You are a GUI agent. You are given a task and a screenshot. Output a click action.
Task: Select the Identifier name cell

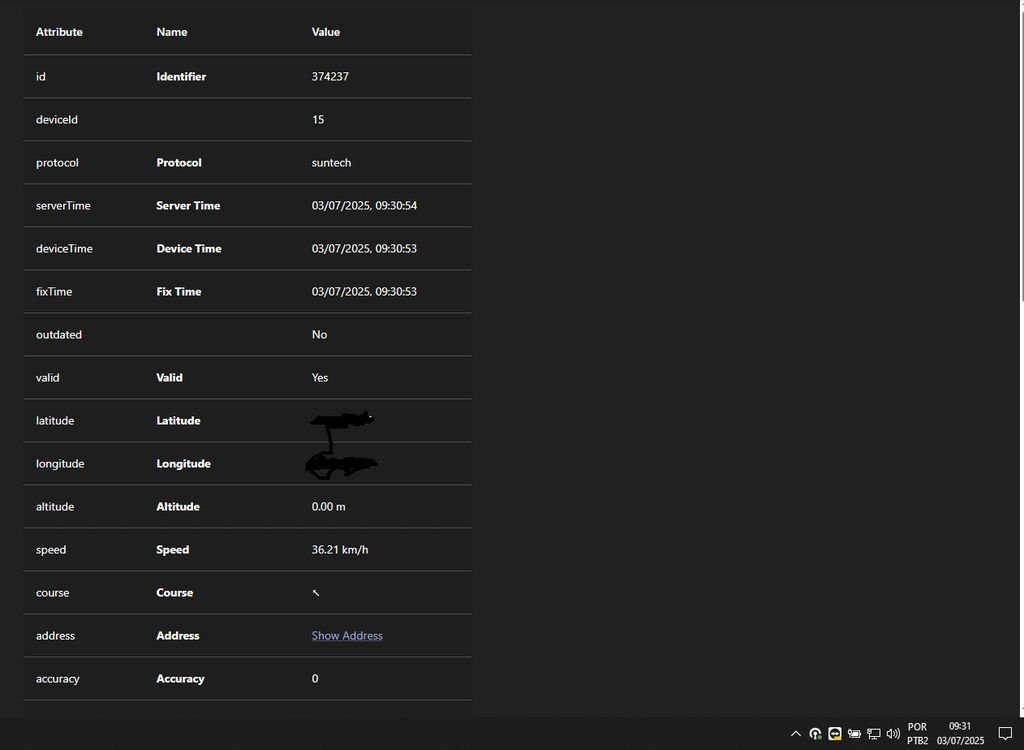(x=181, y=76)
